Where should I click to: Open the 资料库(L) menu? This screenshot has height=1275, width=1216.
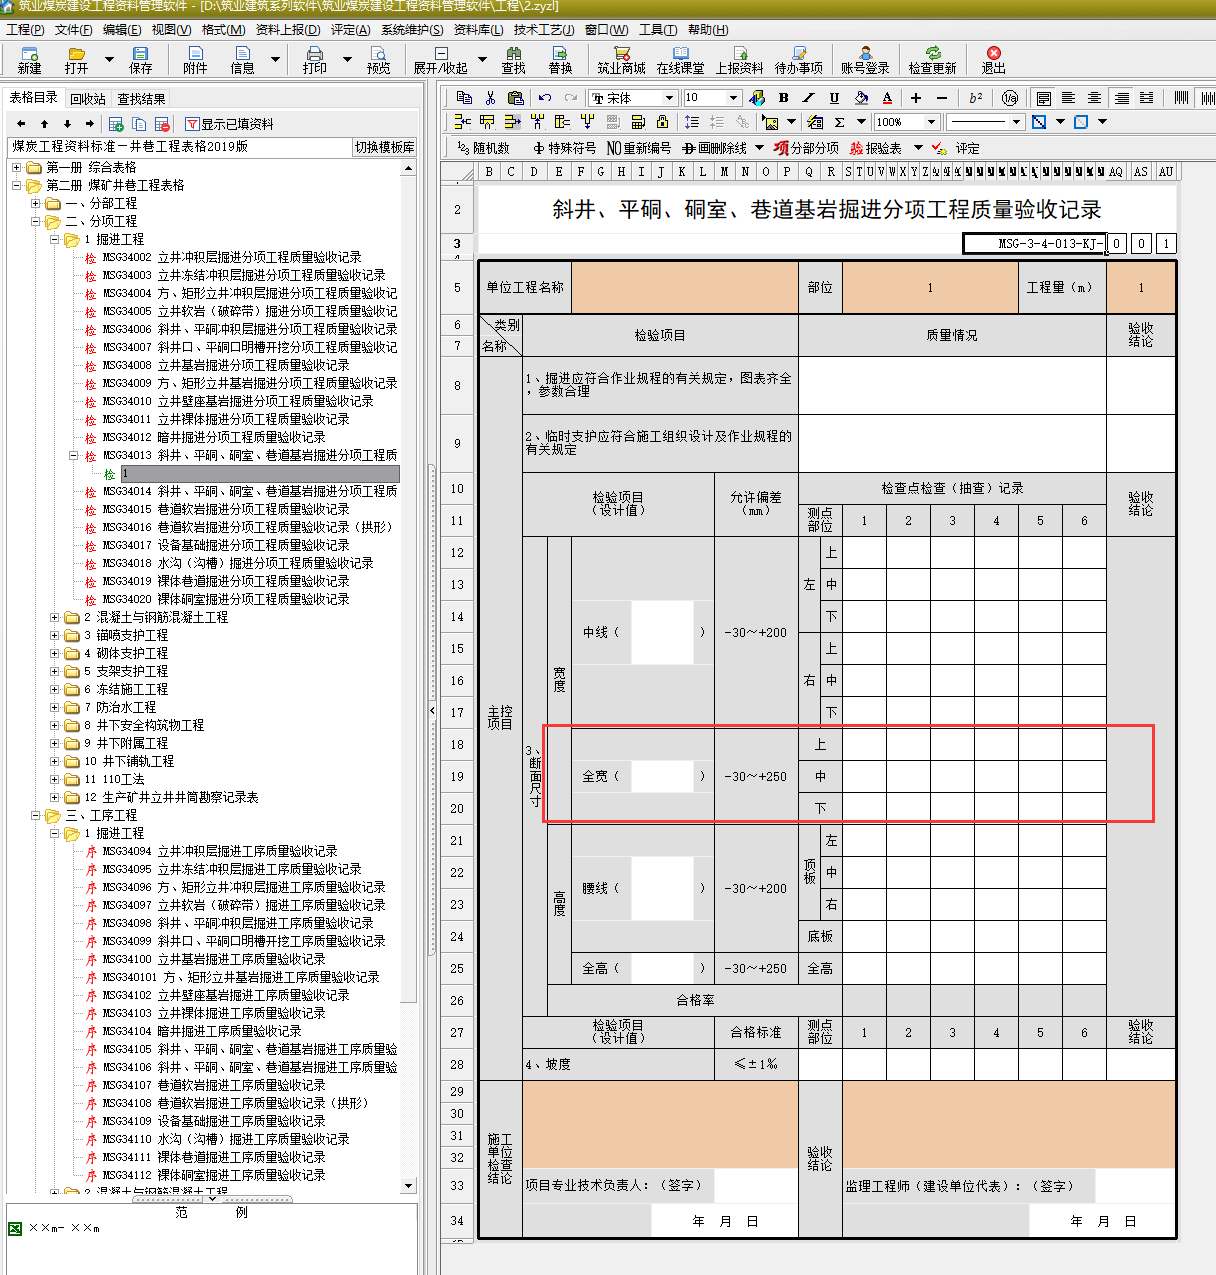point(479,30)
